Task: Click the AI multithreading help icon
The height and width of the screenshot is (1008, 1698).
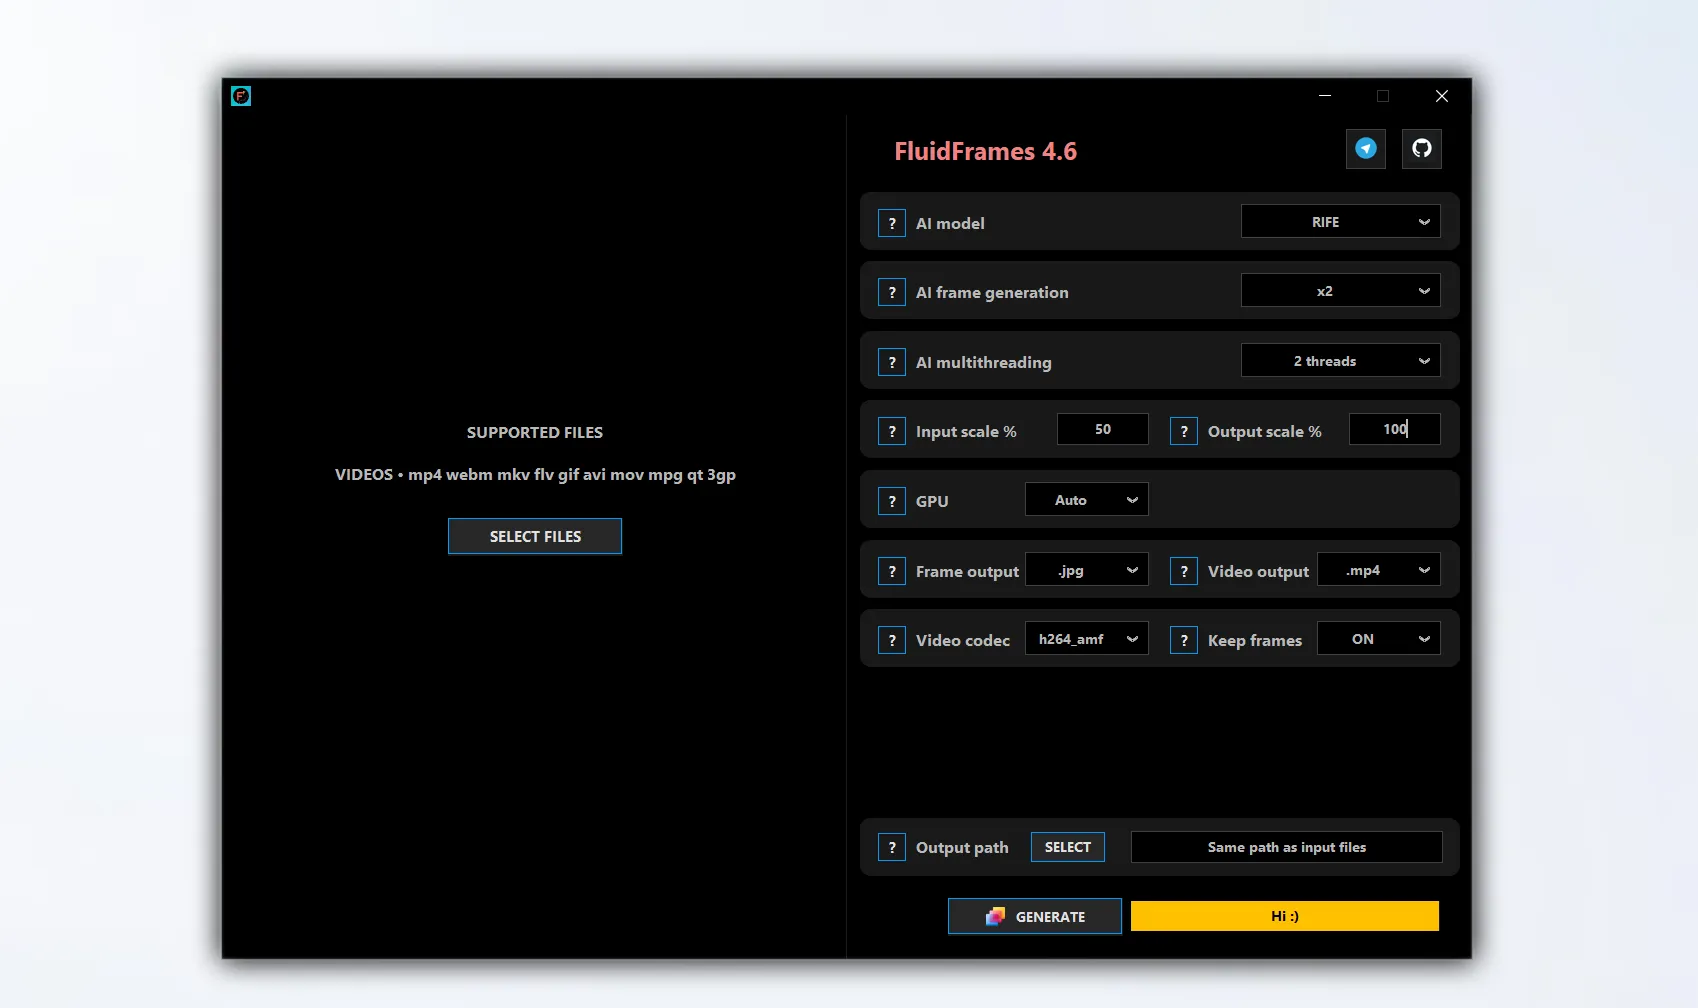Action: (x=891, y=362)
